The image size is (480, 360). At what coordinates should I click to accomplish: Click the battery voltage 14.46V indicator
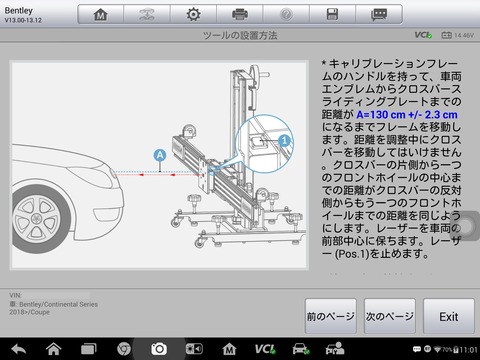coord(457,35)
